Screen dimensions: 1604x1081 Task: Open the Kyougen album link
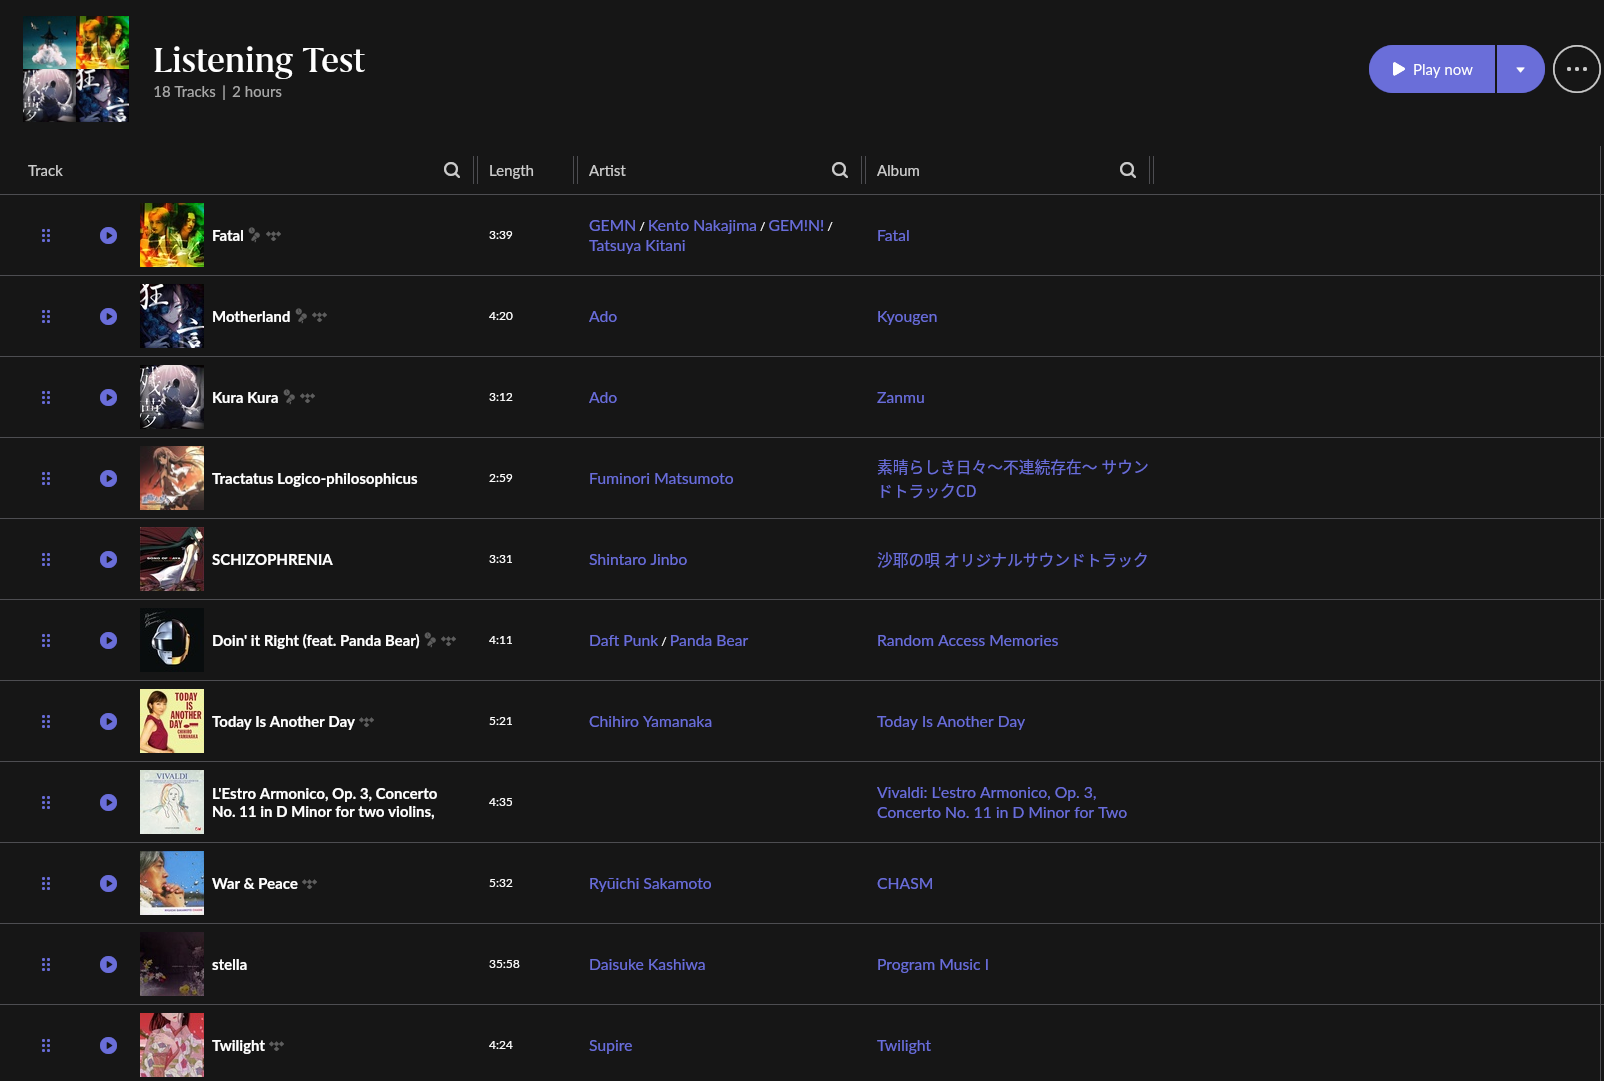tap(907, 317)
